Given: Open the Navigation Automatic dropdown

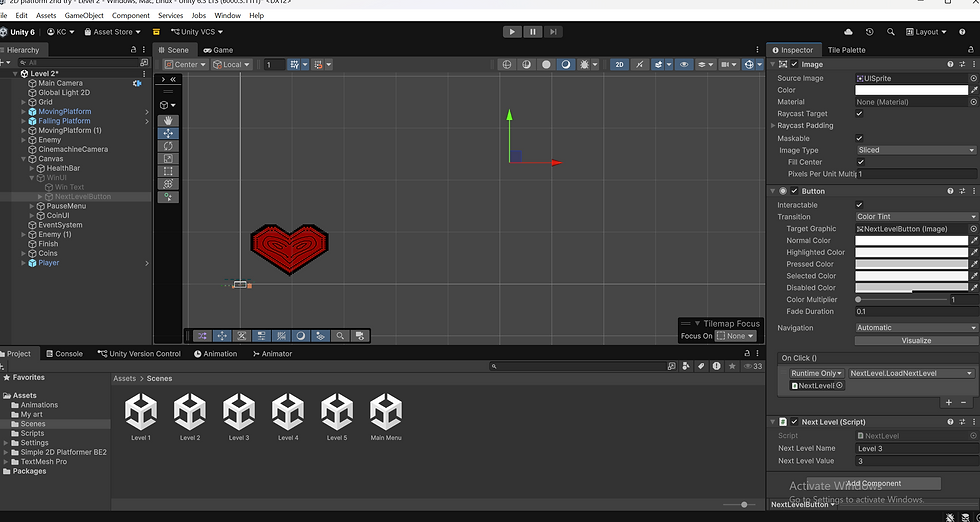Looking at the screenshot, I should 917,328.
